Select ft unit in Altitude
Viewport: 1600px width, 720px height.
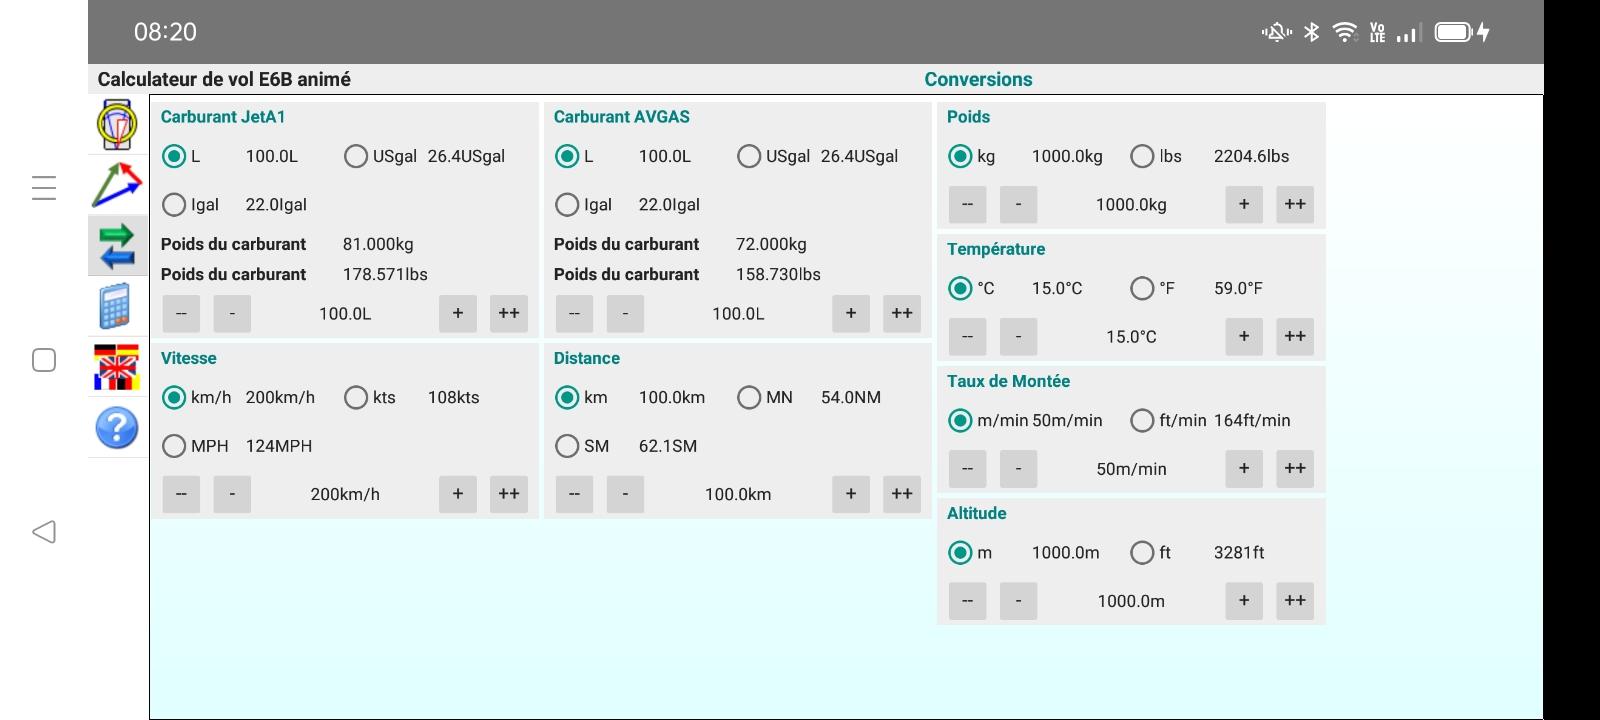click(x=1142, y=552)
